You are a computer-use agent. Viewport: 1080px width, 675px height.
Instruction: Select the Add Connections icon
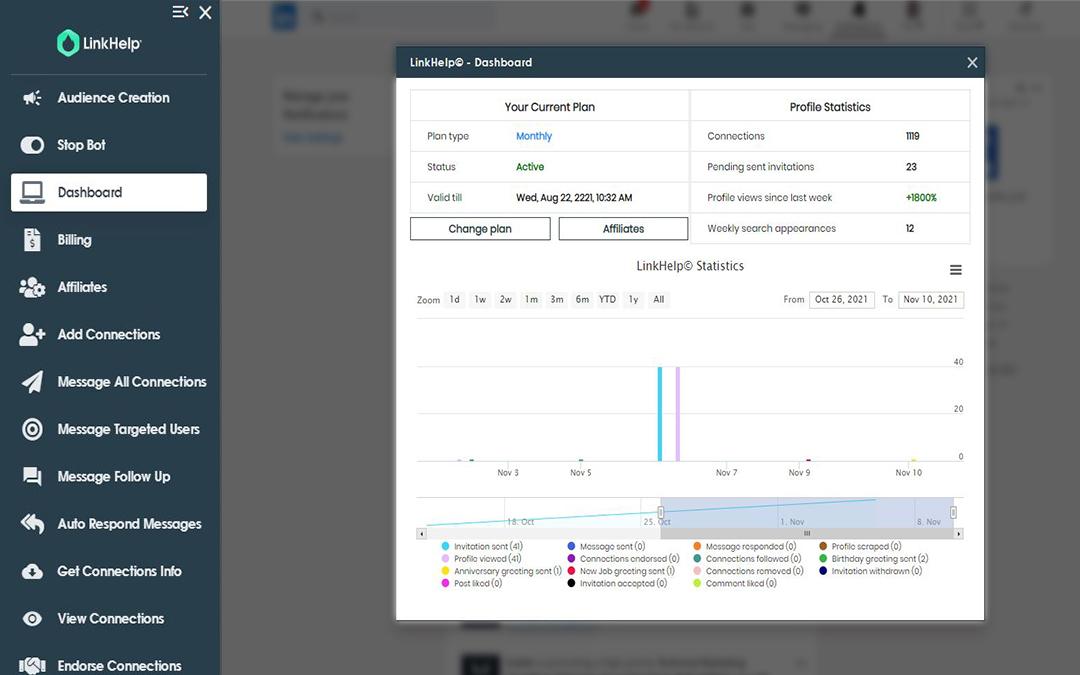[30, 334]
